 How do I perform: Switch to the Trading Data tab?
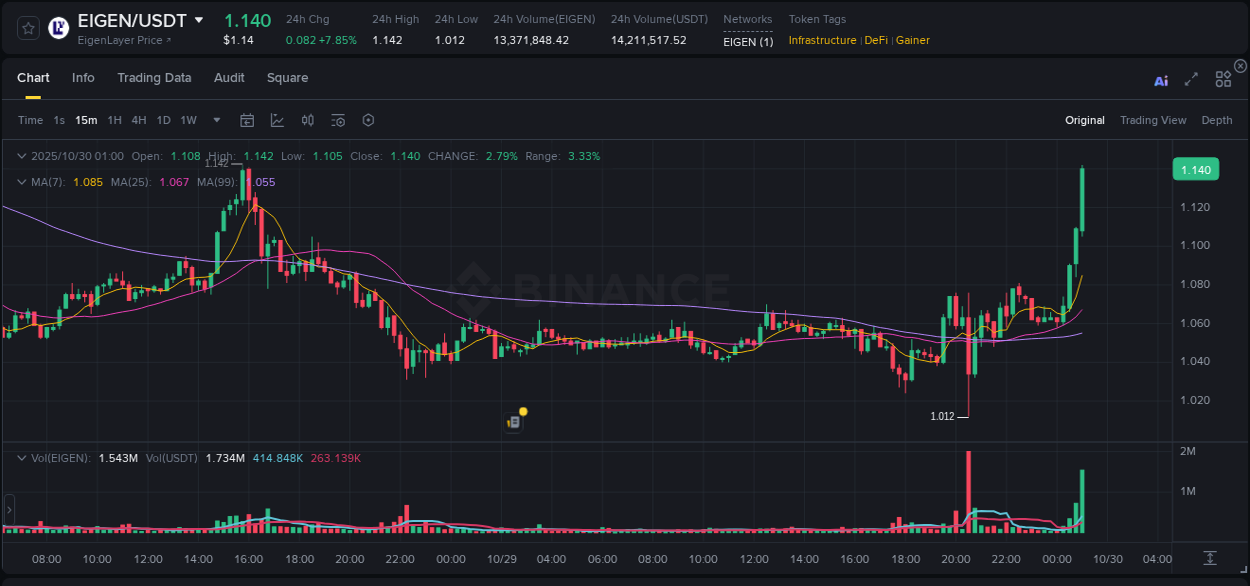[154, 78]
